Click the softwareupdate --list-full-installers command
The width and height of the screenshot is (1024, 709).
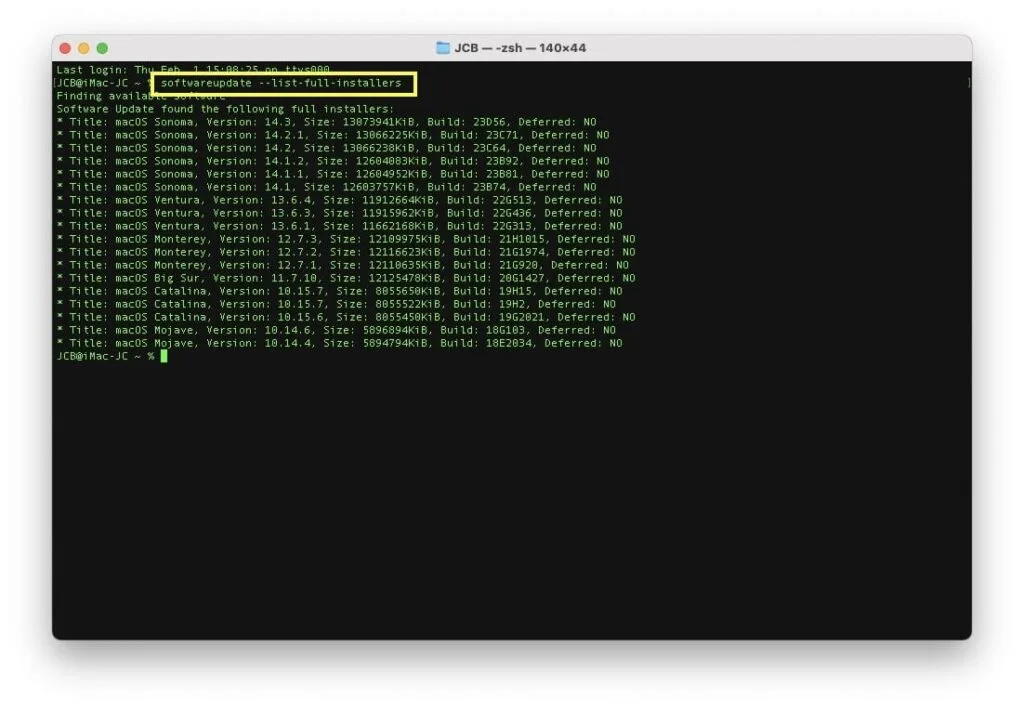(x=281, y=83)
